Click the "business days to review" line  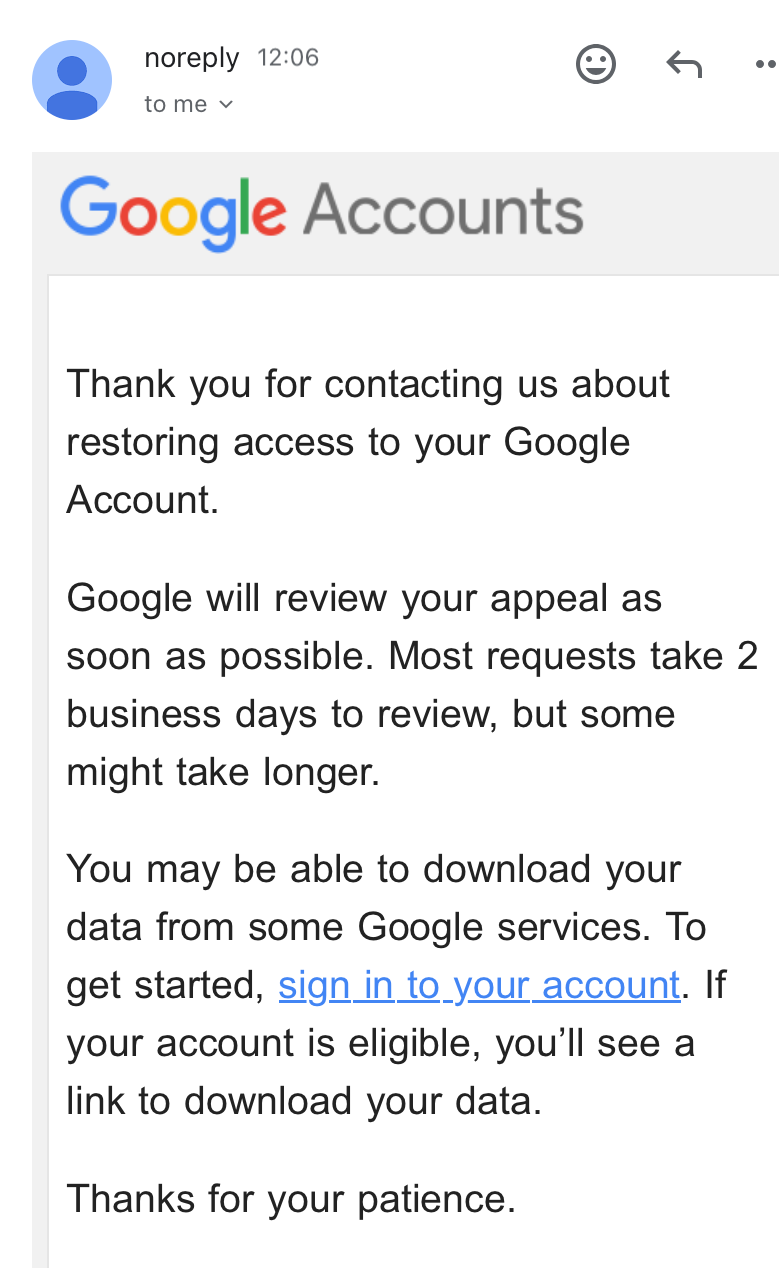click(x=370, y=715)
